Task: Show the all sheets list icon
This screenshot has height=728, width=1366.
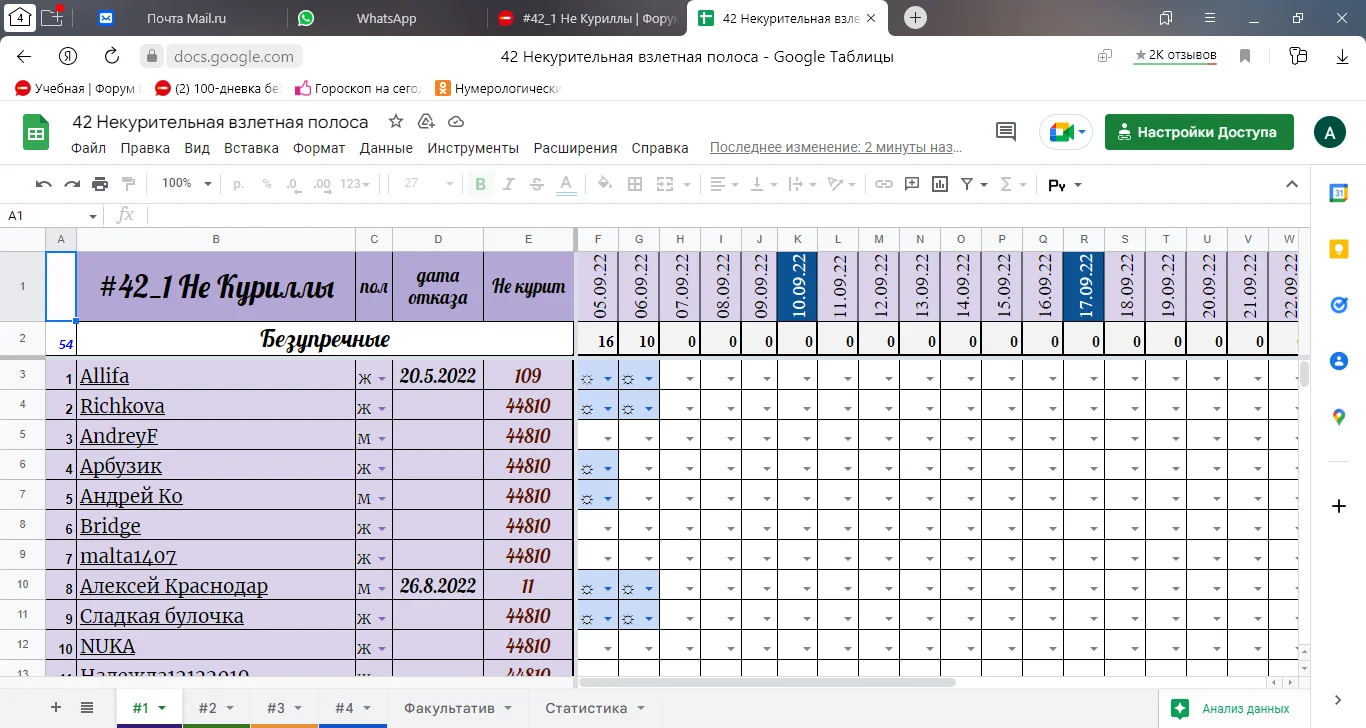Action: [x=87, y=708]
